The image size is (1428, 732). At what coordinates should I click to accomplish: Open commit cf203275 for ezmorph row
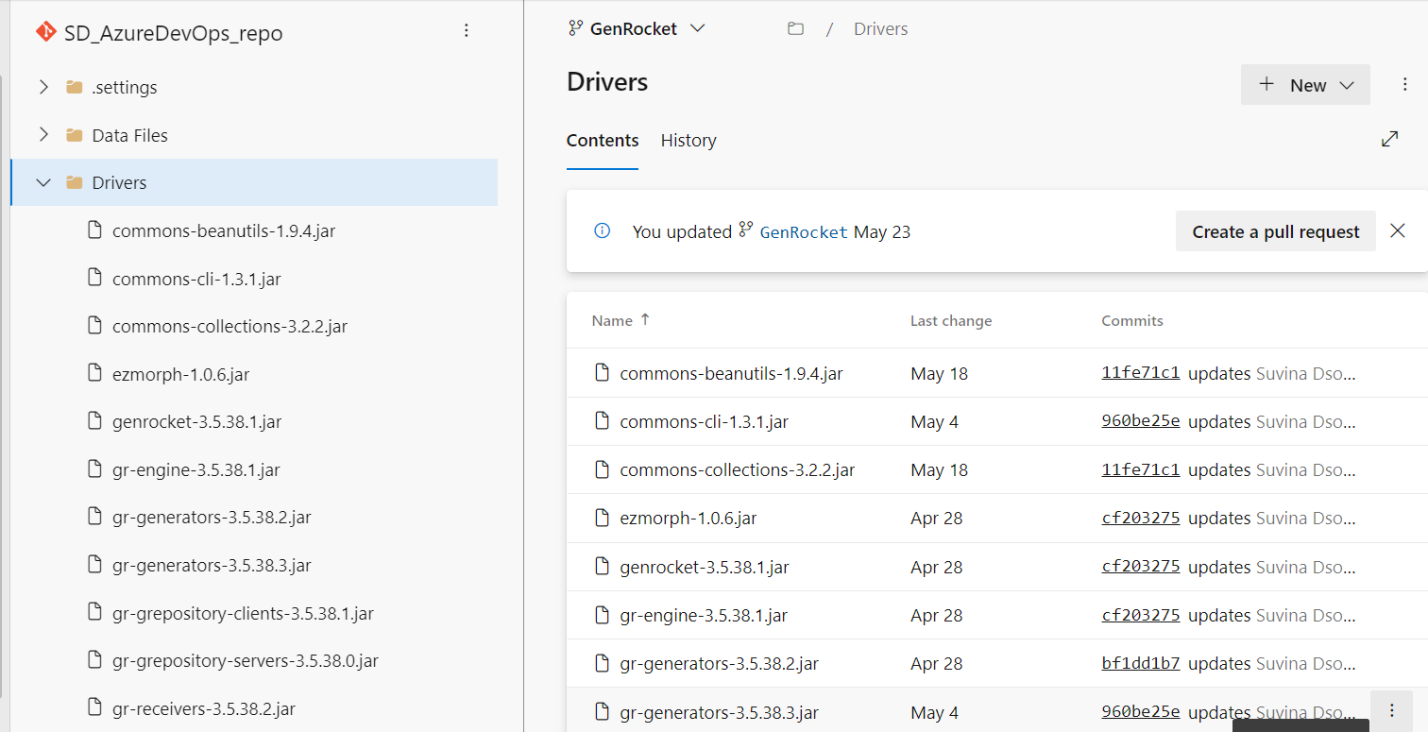point(1141,517)
